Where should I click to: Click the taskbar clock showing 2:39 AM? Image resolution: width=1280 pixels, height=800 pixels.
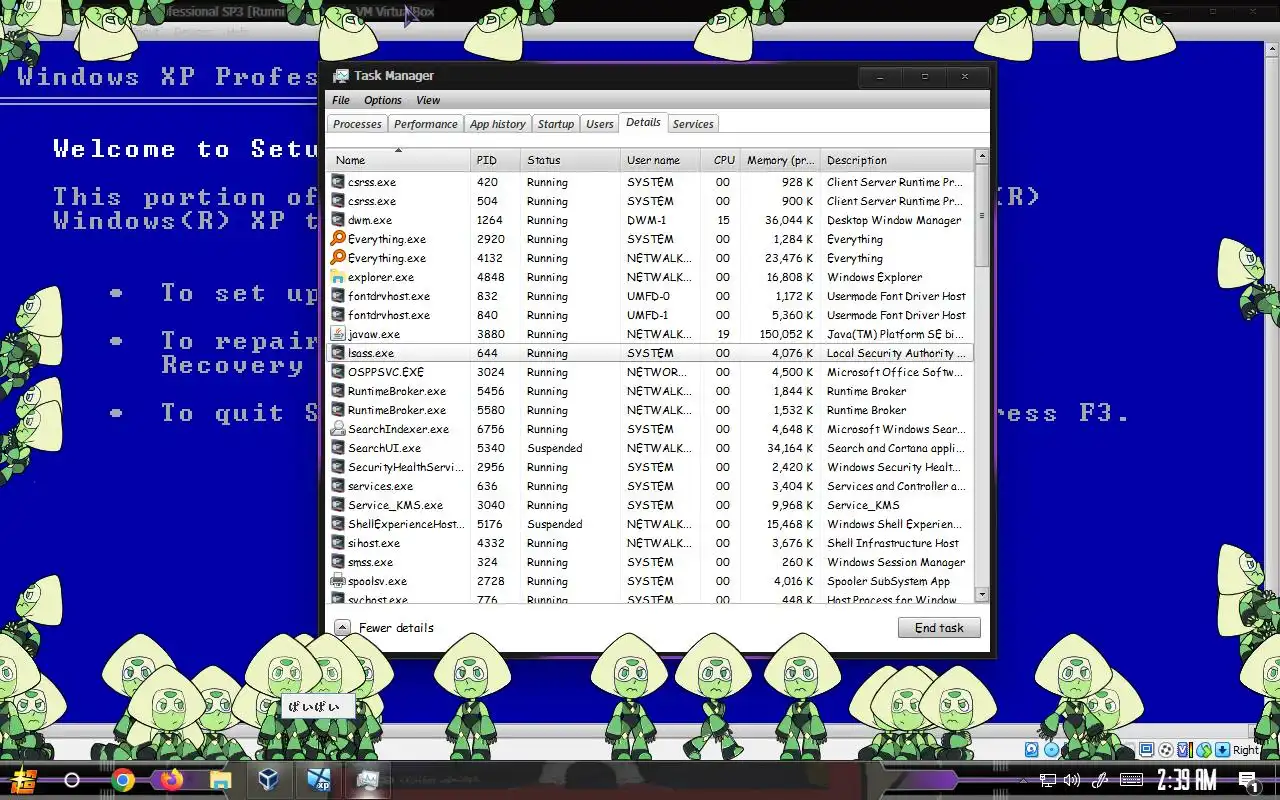[1187, 780]
